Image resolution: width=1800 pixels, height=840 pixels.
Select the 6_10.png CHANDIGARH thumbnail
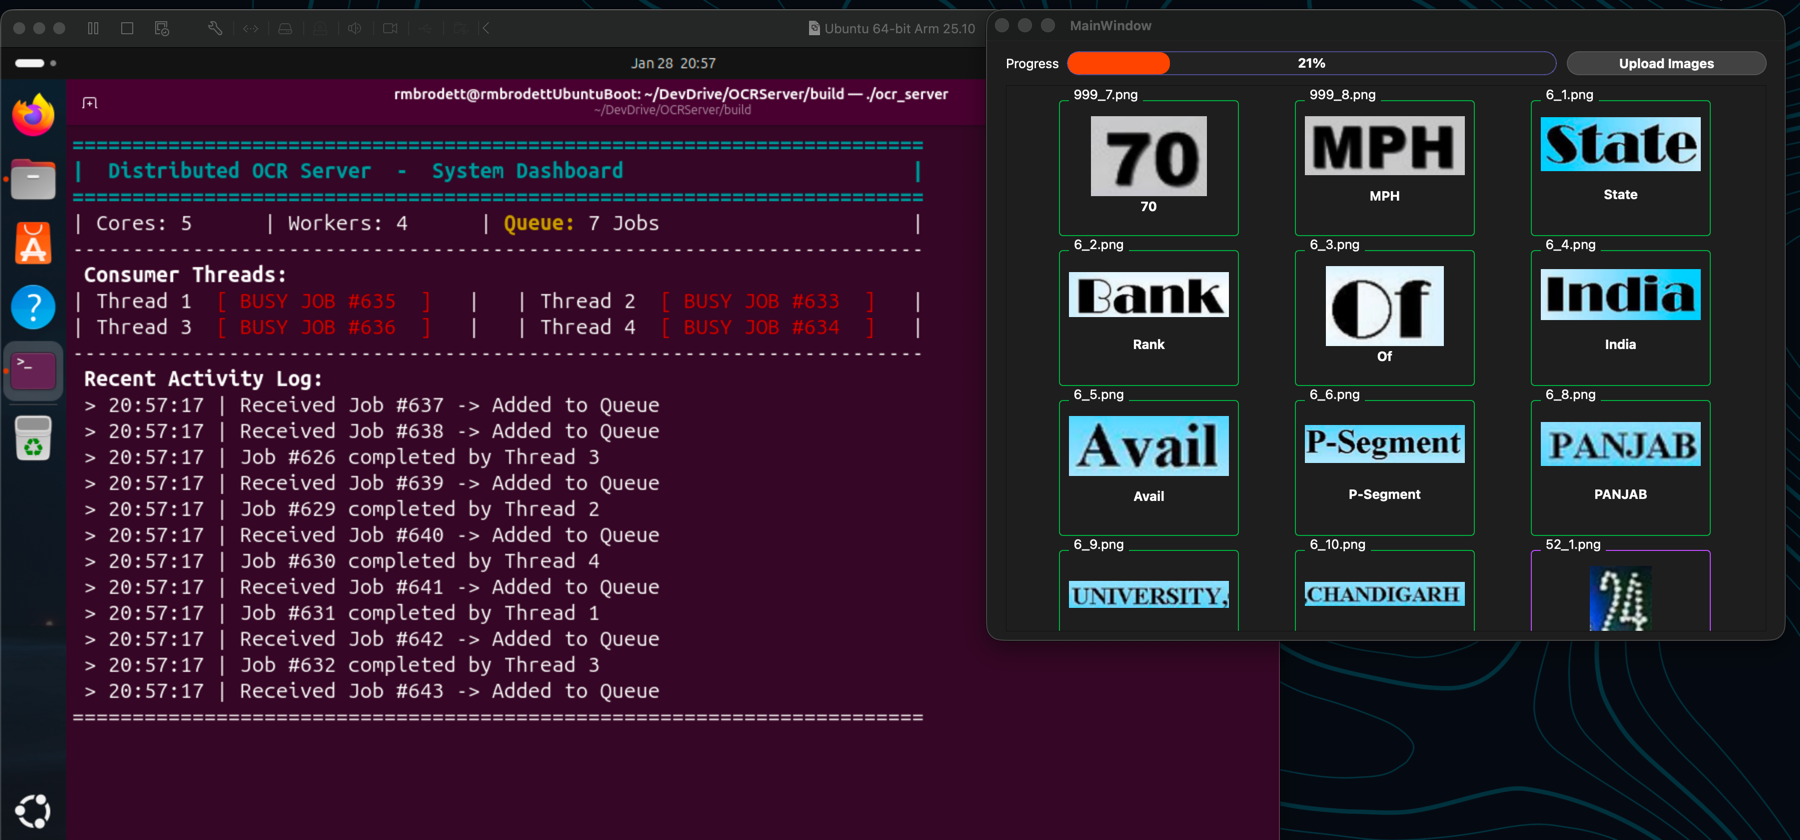1384,594
